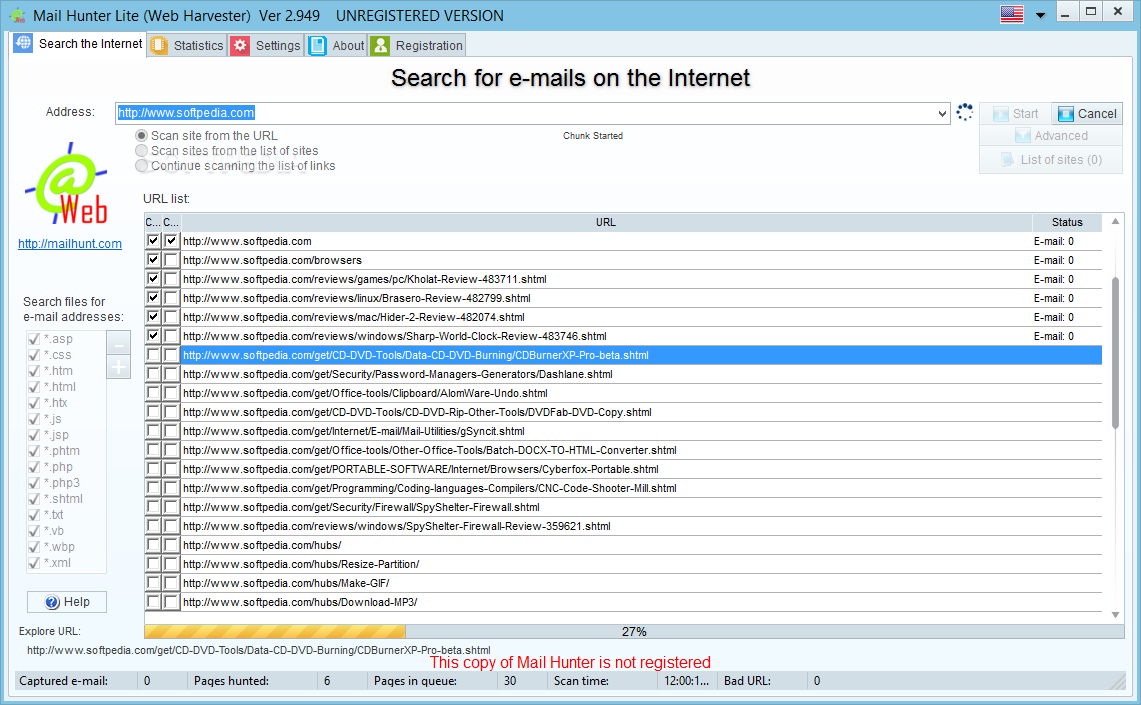Toggle first checkbox of Brasero-Review row

click(x=153, y=298)
